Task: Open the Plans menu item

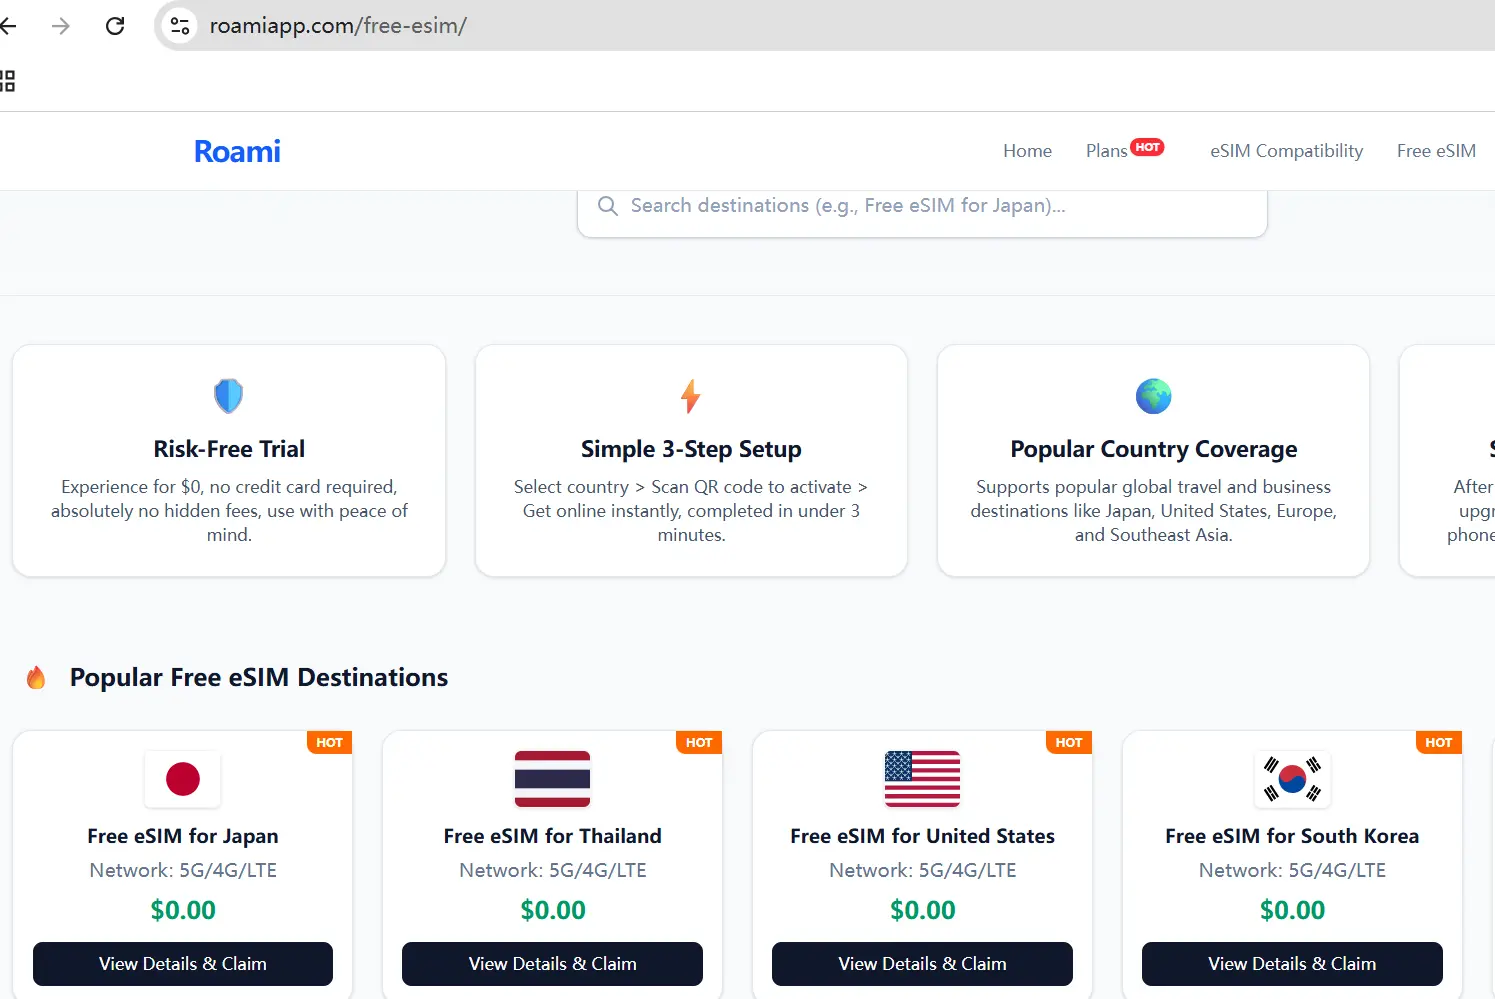Action: 1106,151
